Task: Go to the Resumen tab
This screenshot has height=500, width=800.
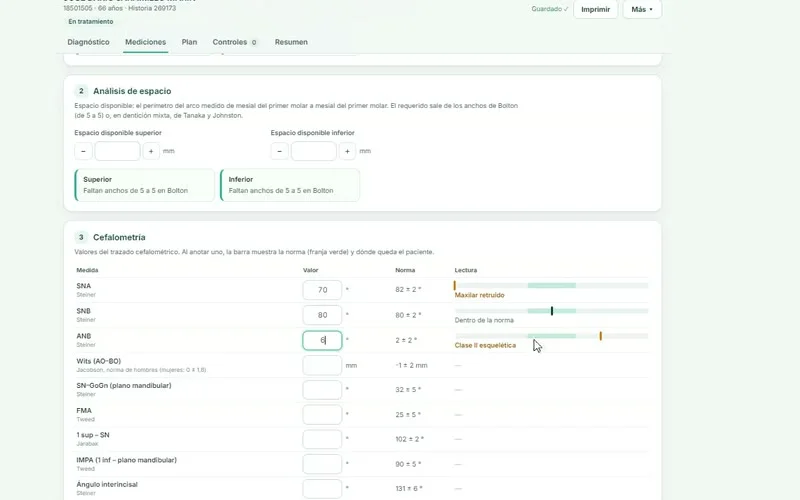Action: 291,42
